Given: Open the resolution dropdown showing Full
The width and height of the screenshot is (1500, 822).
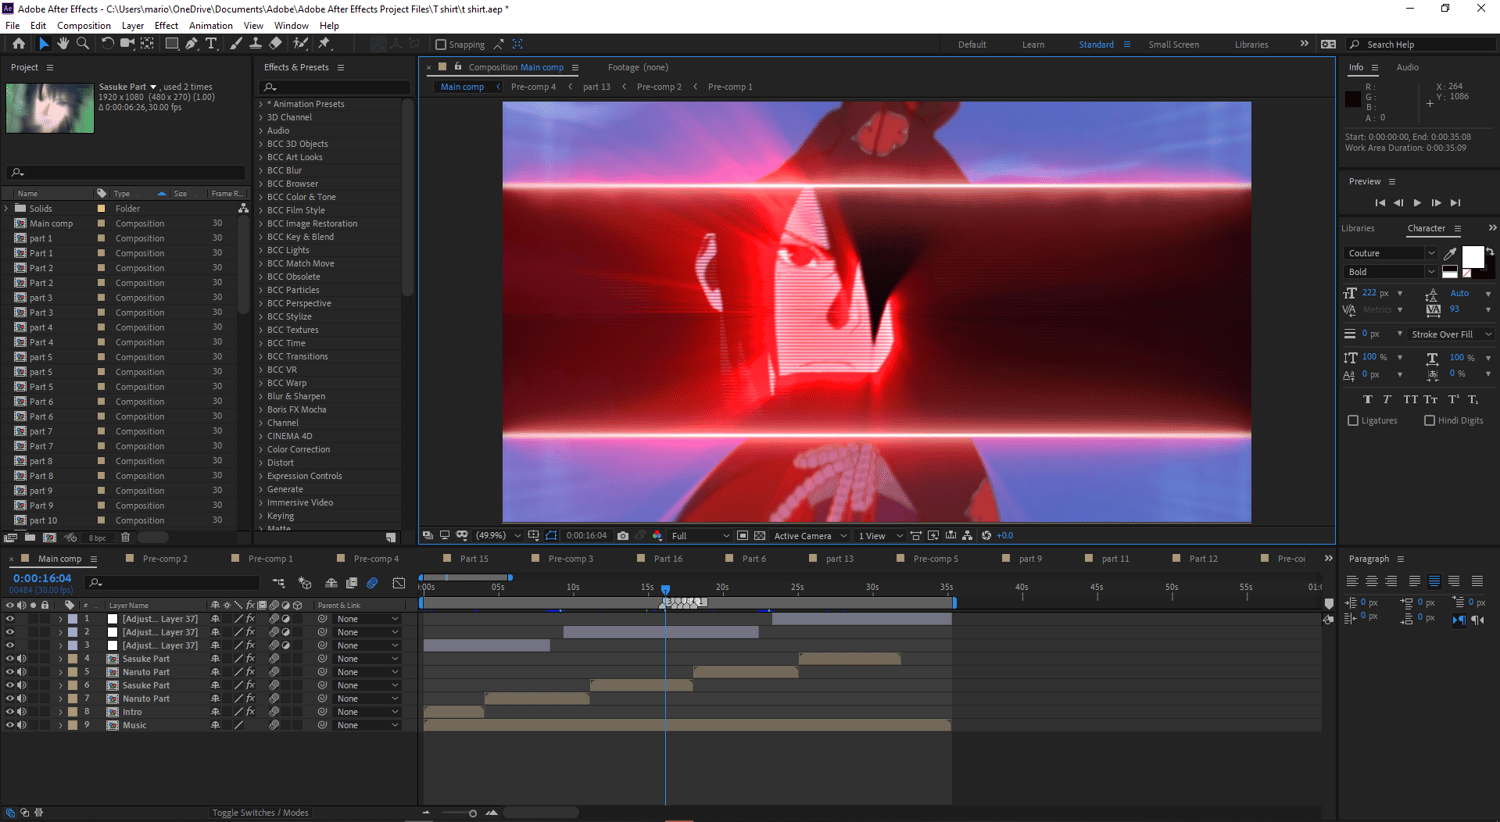Looking at the screenshot, I should [700, 536].
